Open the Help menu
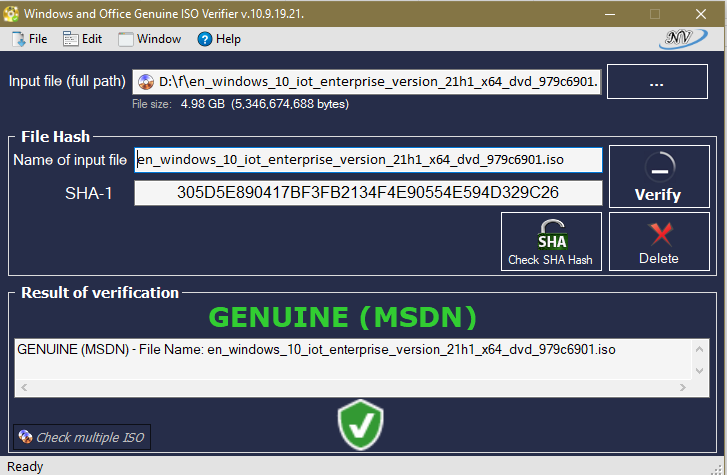Image resolution: width=727 pixels, height=475 pixels. click(x=219, y=39)
